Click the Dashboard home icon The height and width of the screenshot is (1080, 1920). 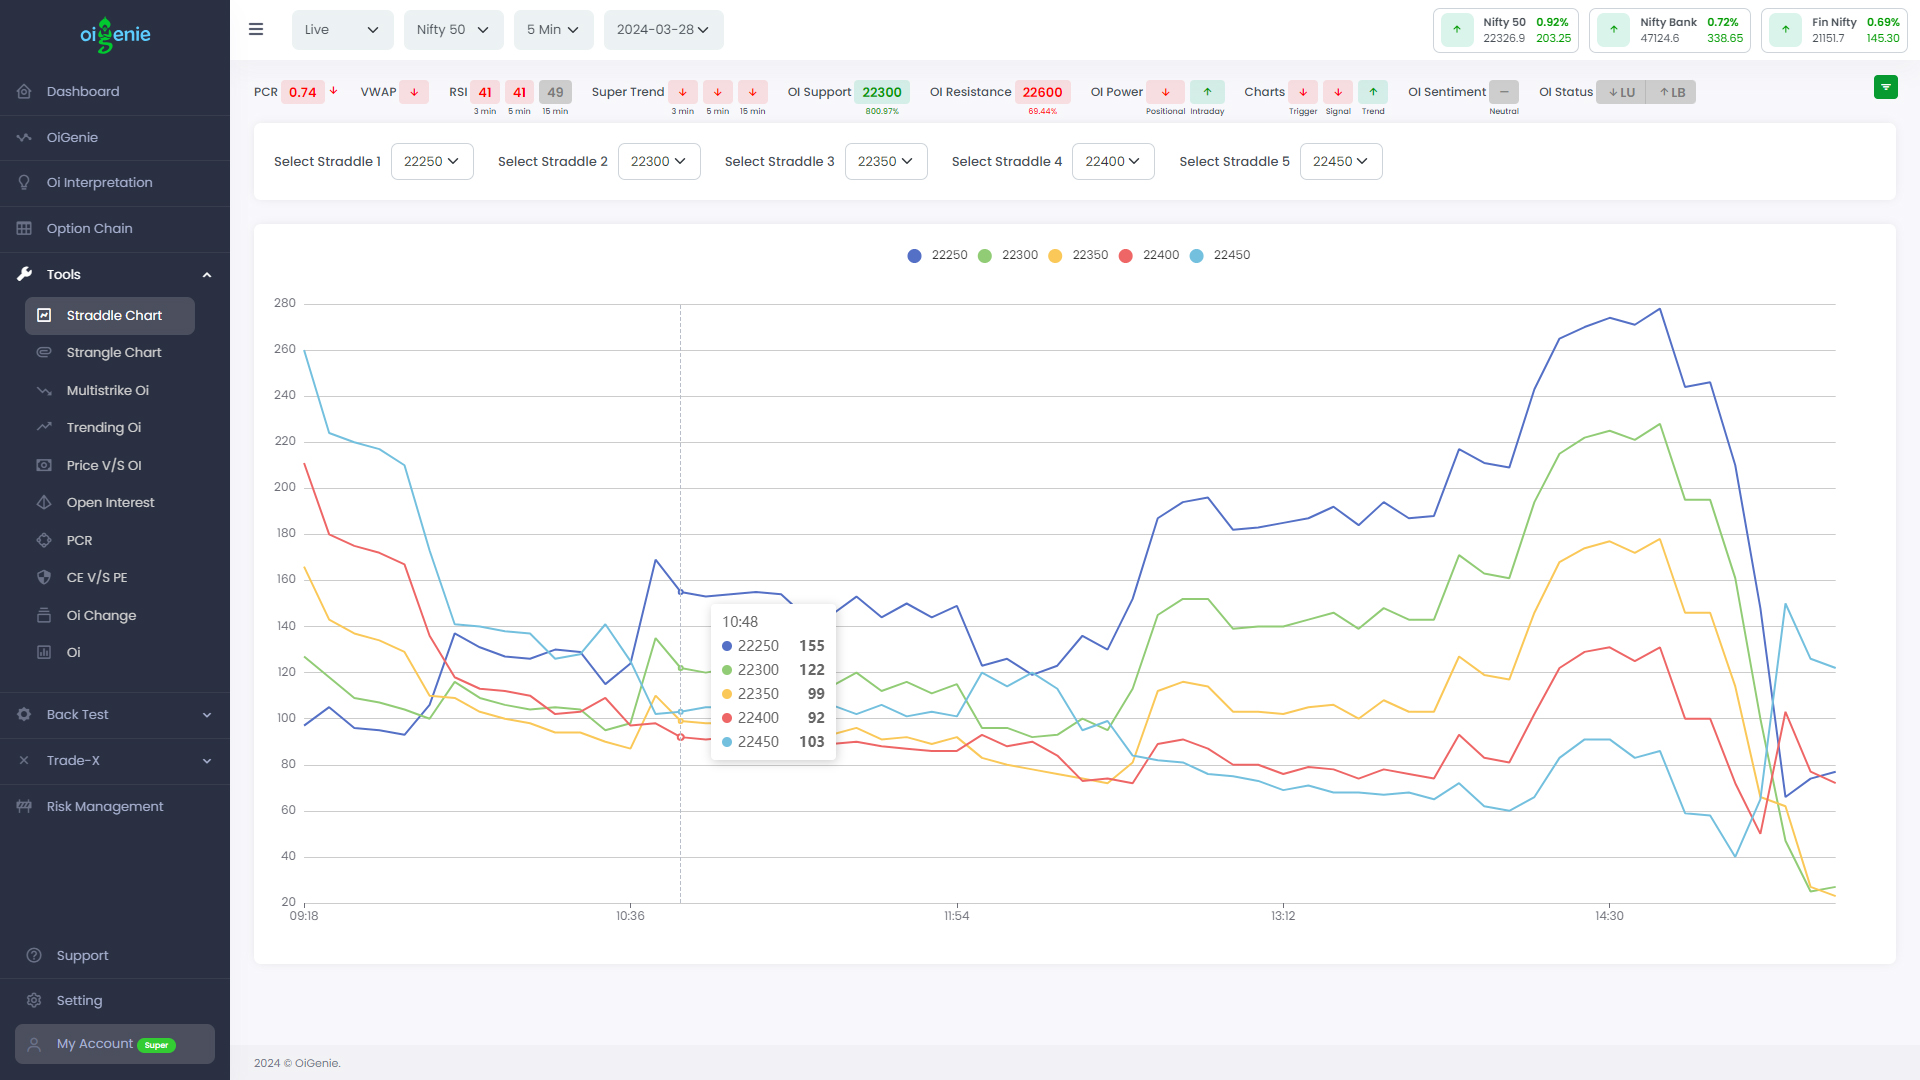point(24,92)
